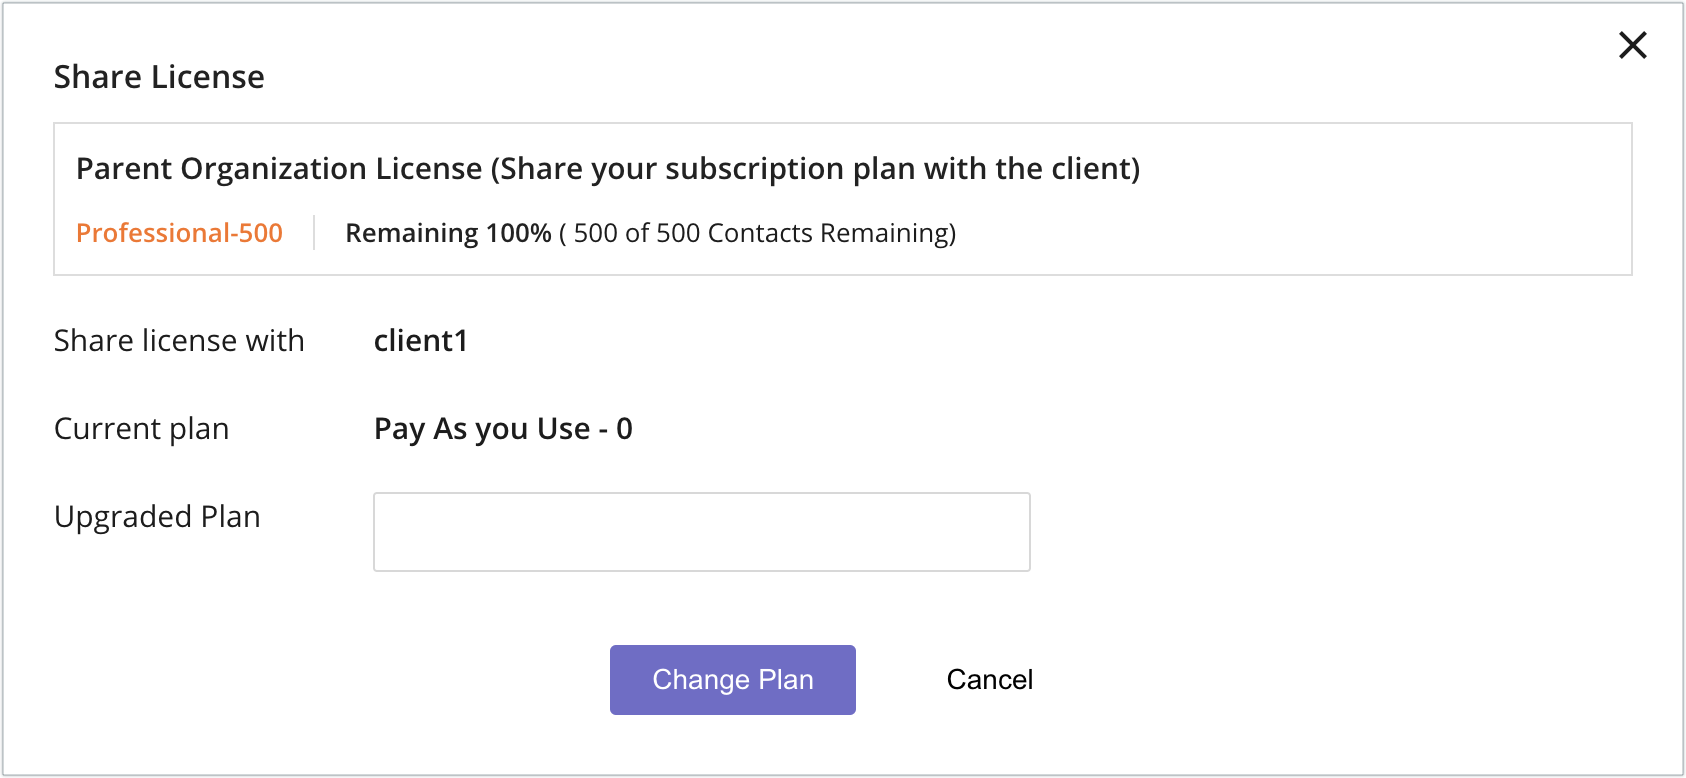Click the Share License dialog title

pyautogui.click(x=159, y=77)
